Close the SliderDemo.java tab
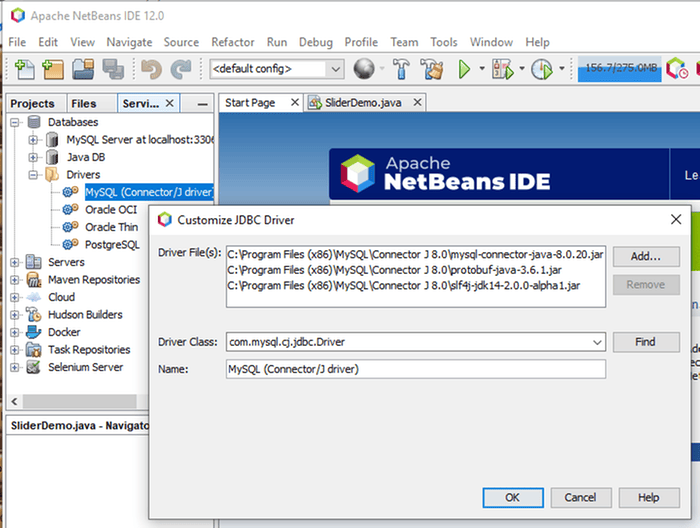The width and height of the screenshot is (700, 528). 417,103
